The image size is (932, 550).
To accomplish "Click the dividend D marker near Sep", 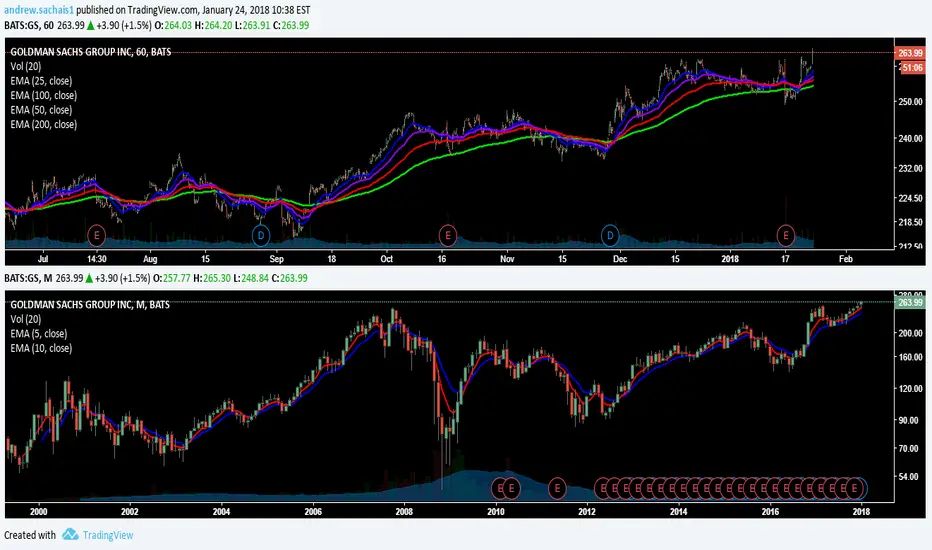I will tap(260, 235).
